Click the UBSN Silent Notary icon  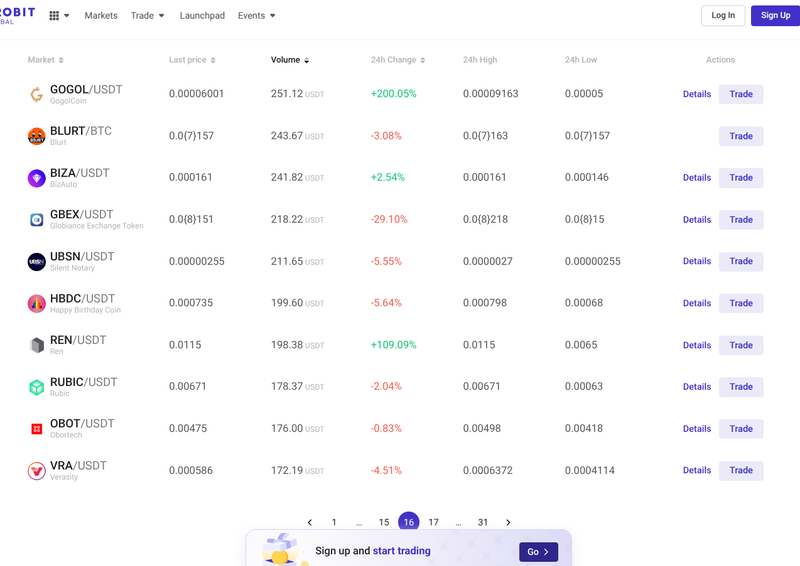tap(36, 262)
